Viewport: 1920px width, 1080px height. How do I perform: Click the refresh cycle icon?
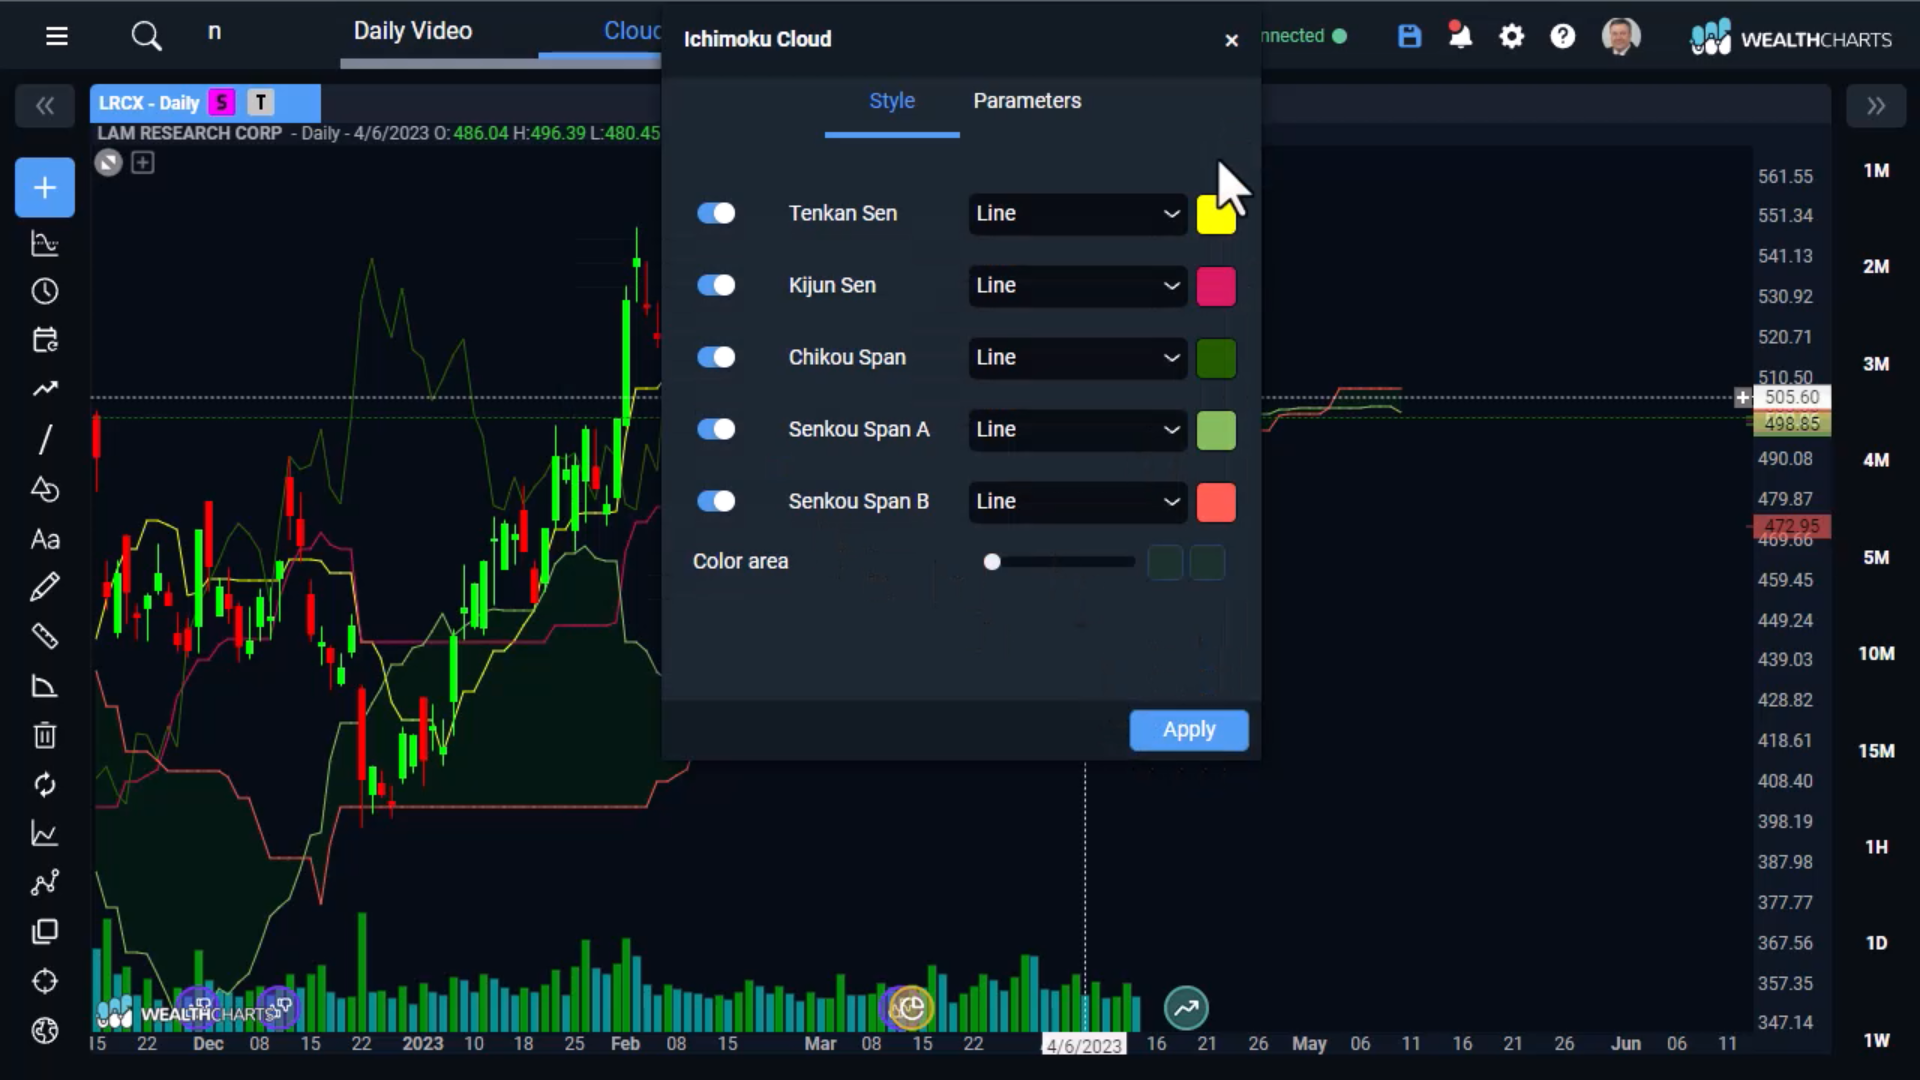tap(45, 785)
